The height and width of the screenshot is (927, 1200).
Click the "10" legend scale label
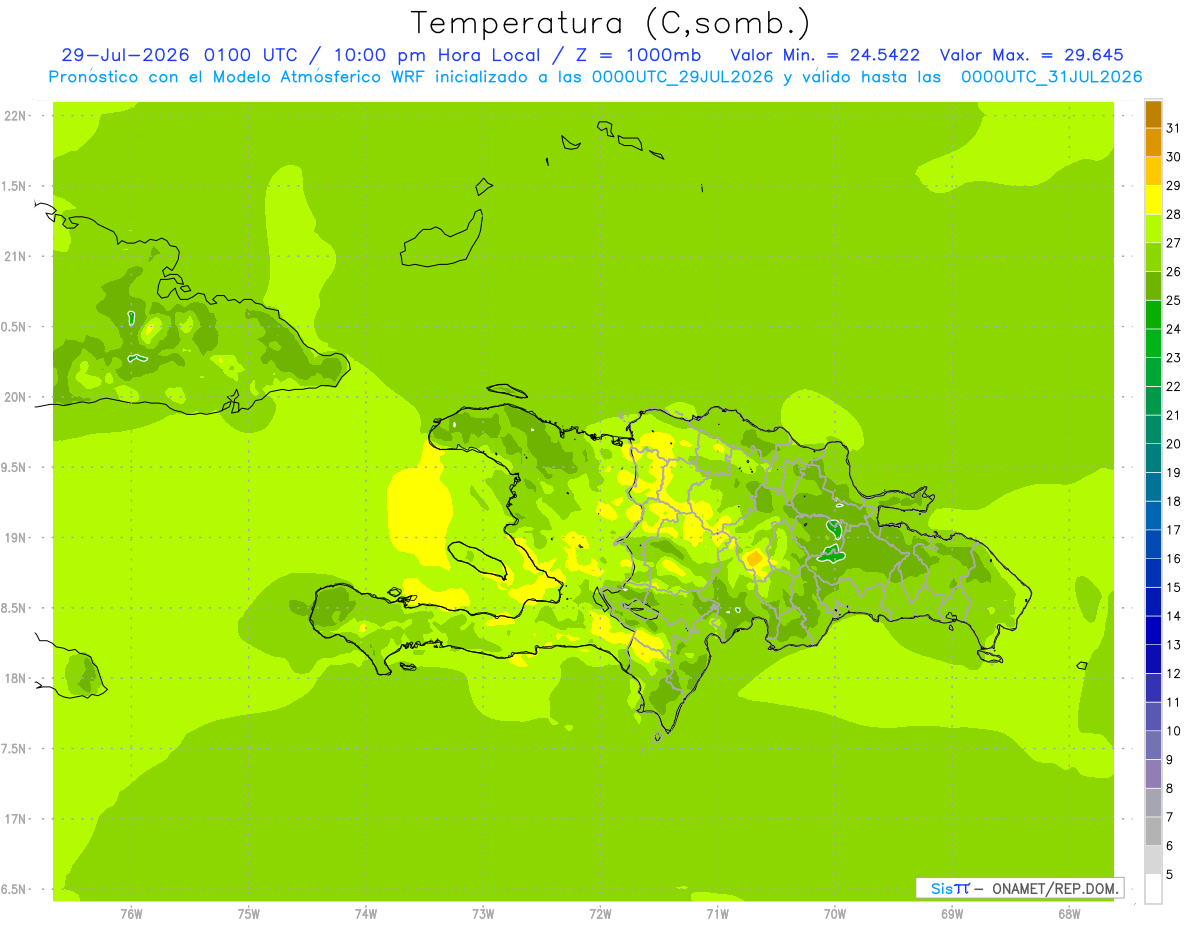tap(1173, 731)
